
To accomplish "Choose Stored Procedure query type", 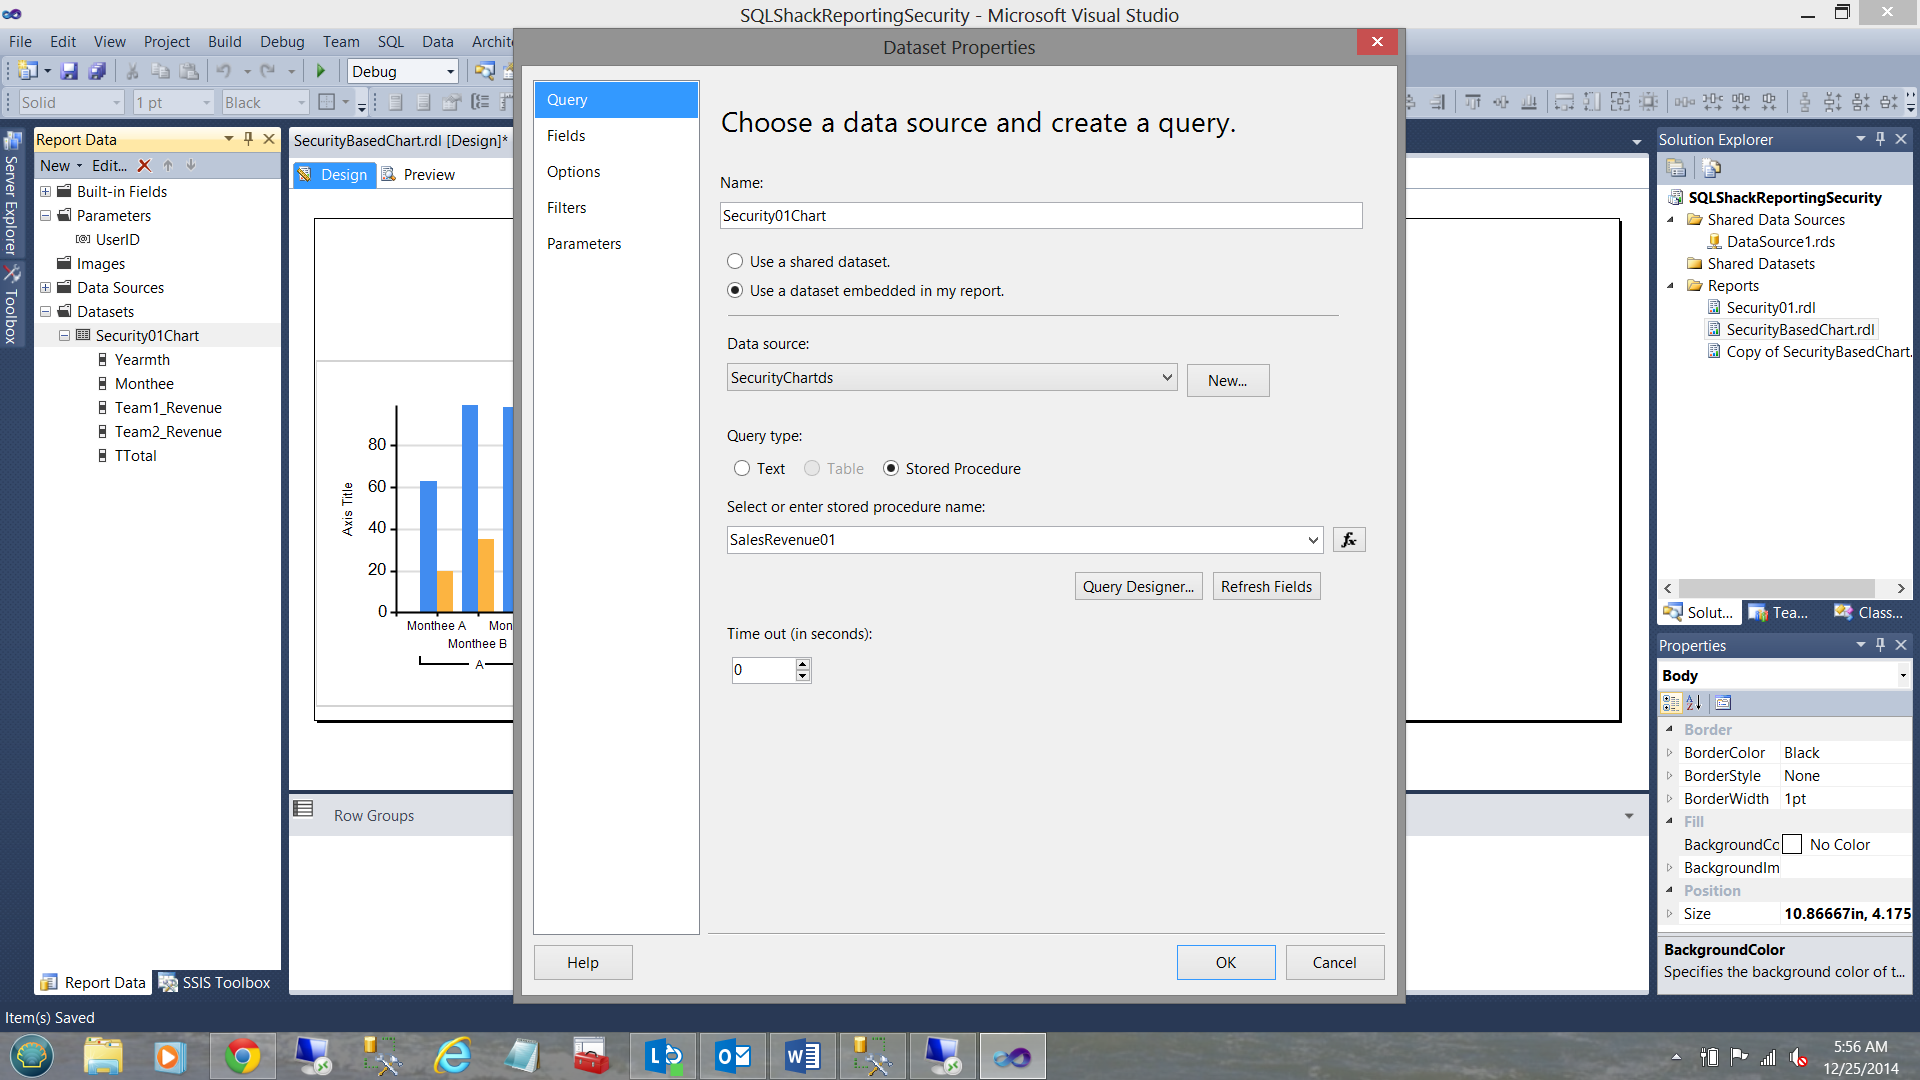I will click(x=891, y=469).
